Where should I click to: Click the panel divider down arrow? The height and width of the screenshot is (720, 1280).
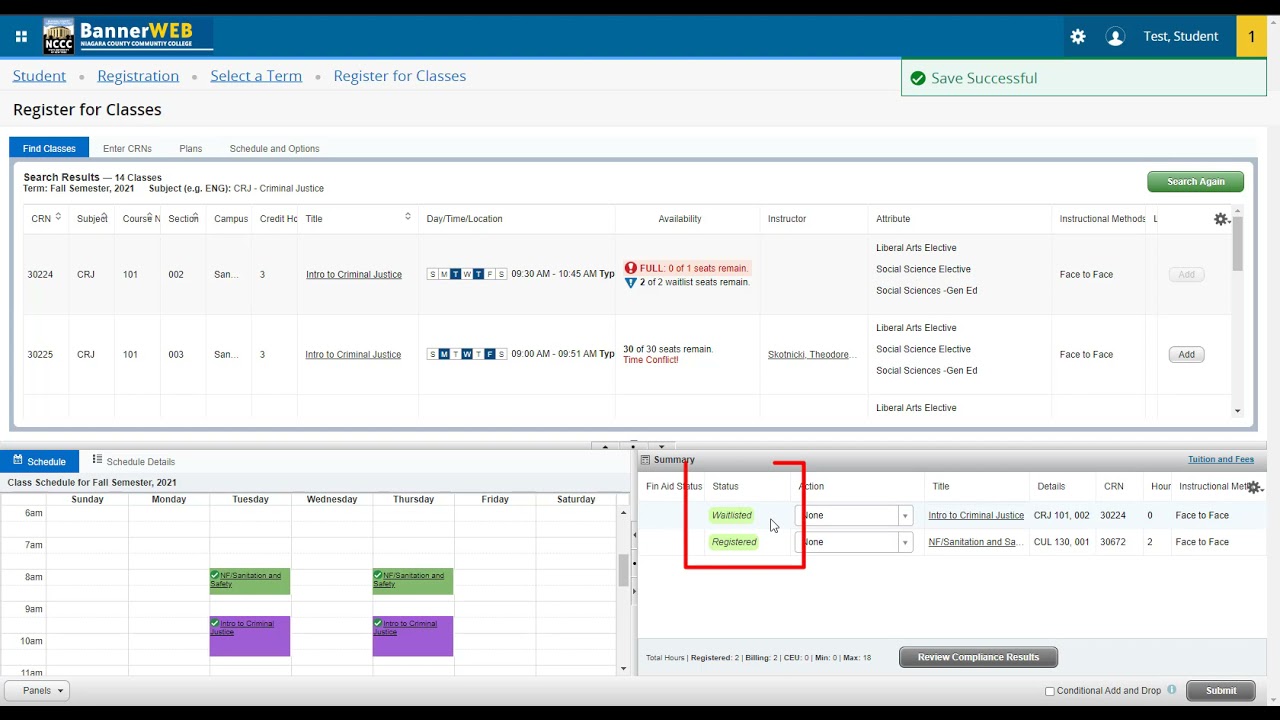point(661,446)
